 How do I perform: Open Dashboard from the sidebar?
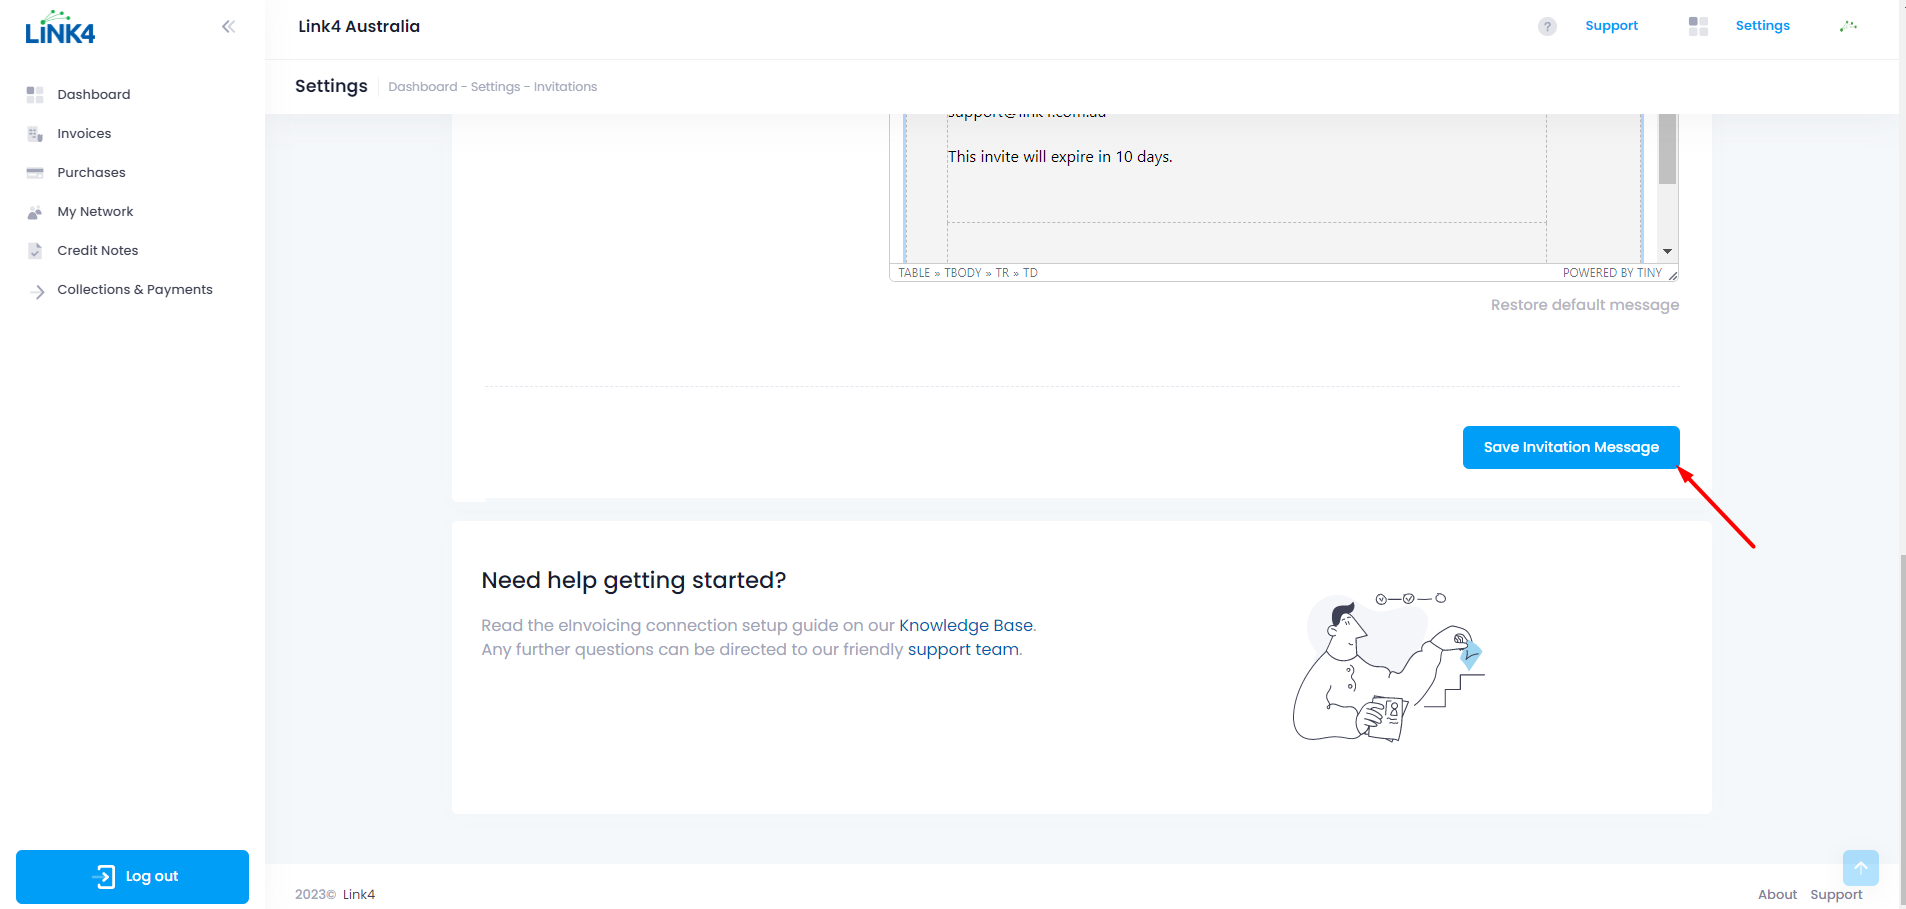94,94
